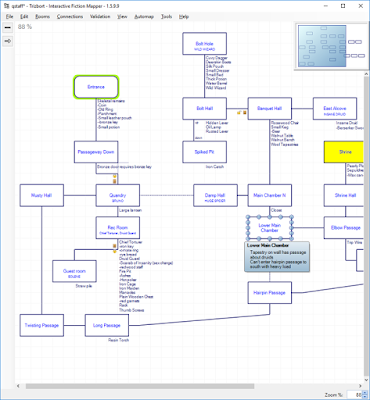This screenshot has height=400, width=370.
Task: Open the Validation menu
Action: [100, 16]
